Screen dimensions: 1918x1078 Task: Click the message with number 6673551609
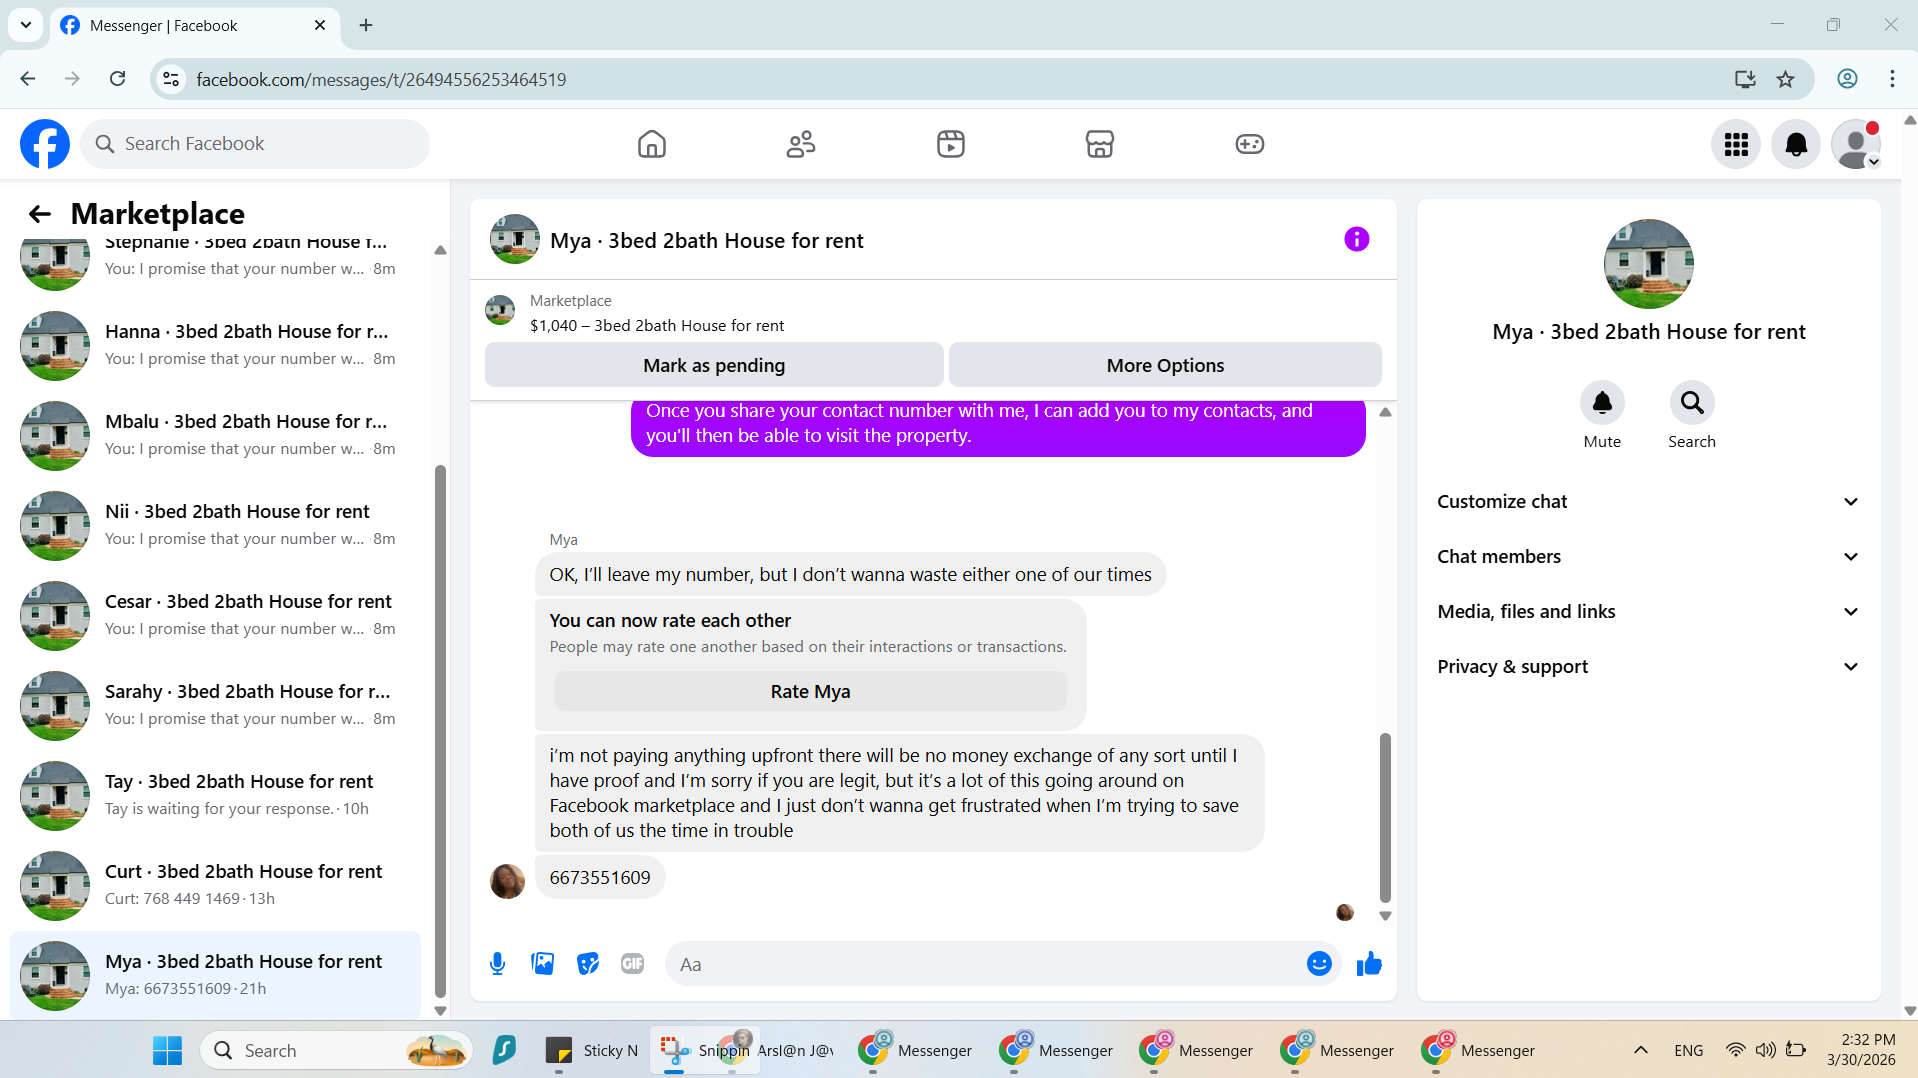coord(600,877)
